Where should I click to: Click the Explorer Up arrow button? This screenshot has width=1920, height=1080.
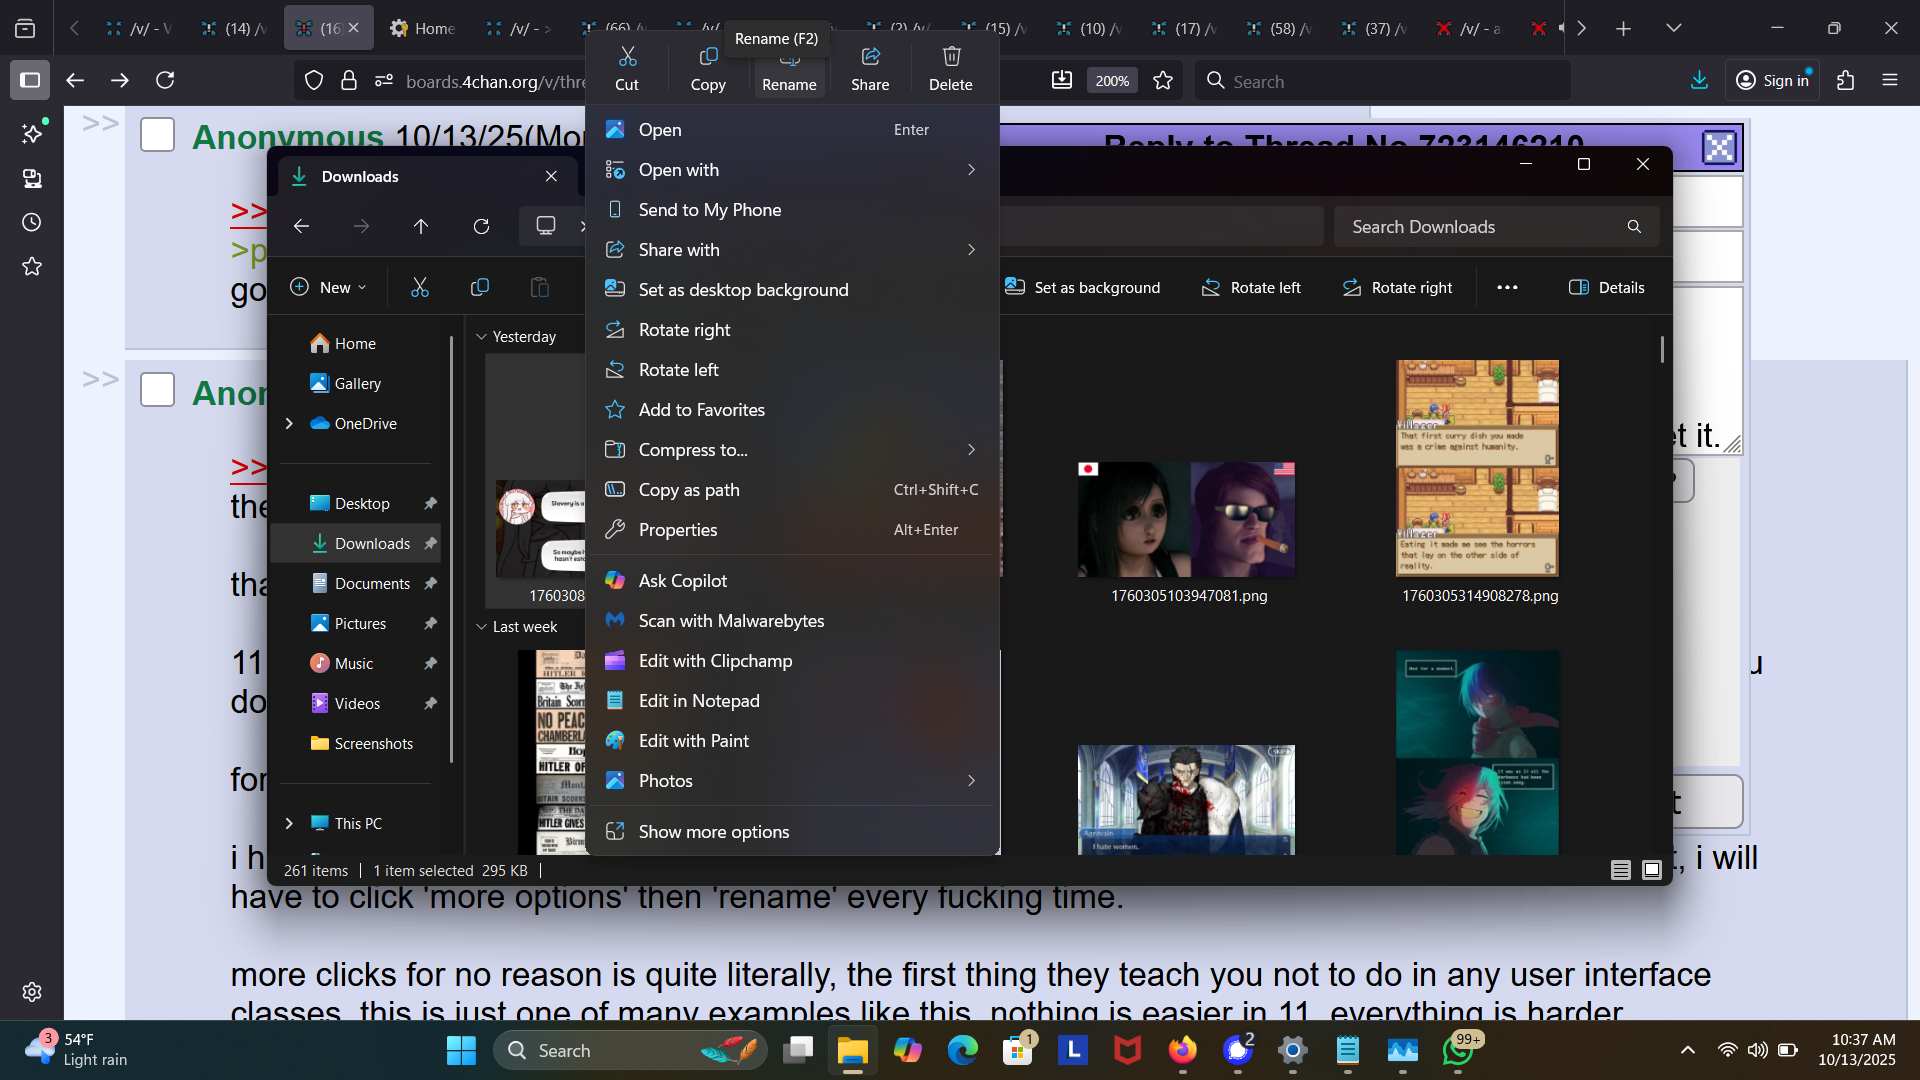click(421, 227)
